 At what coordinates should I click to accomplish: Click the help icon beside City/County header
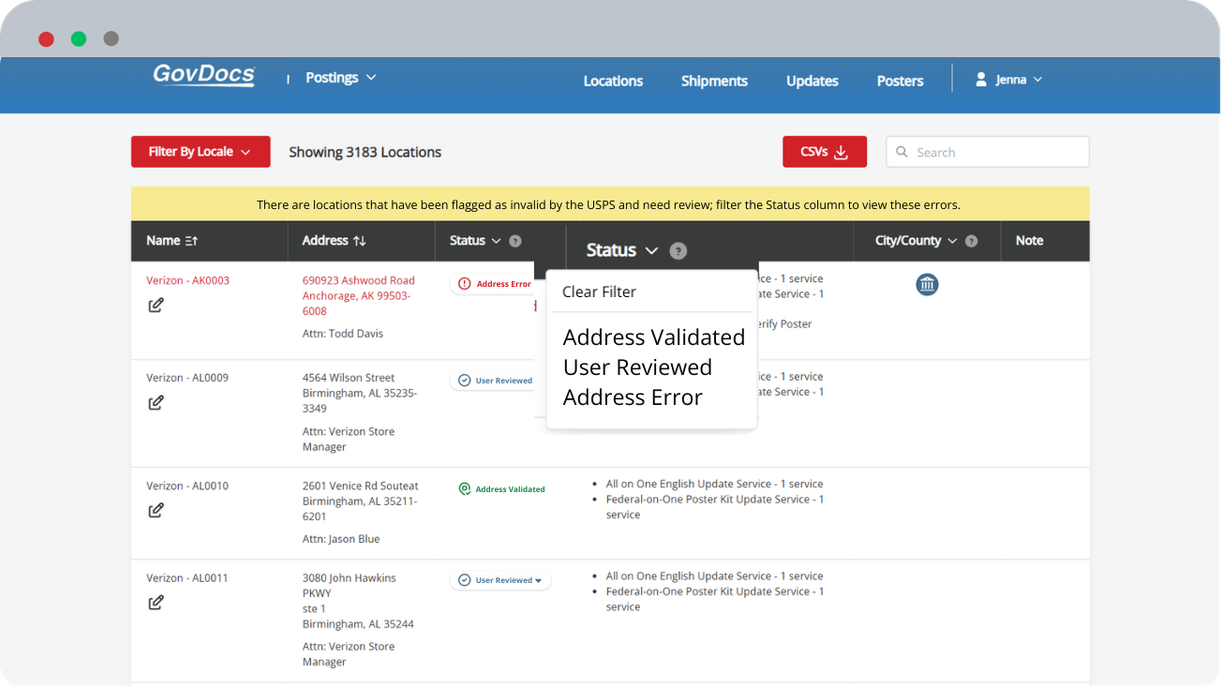coord(971,241)
